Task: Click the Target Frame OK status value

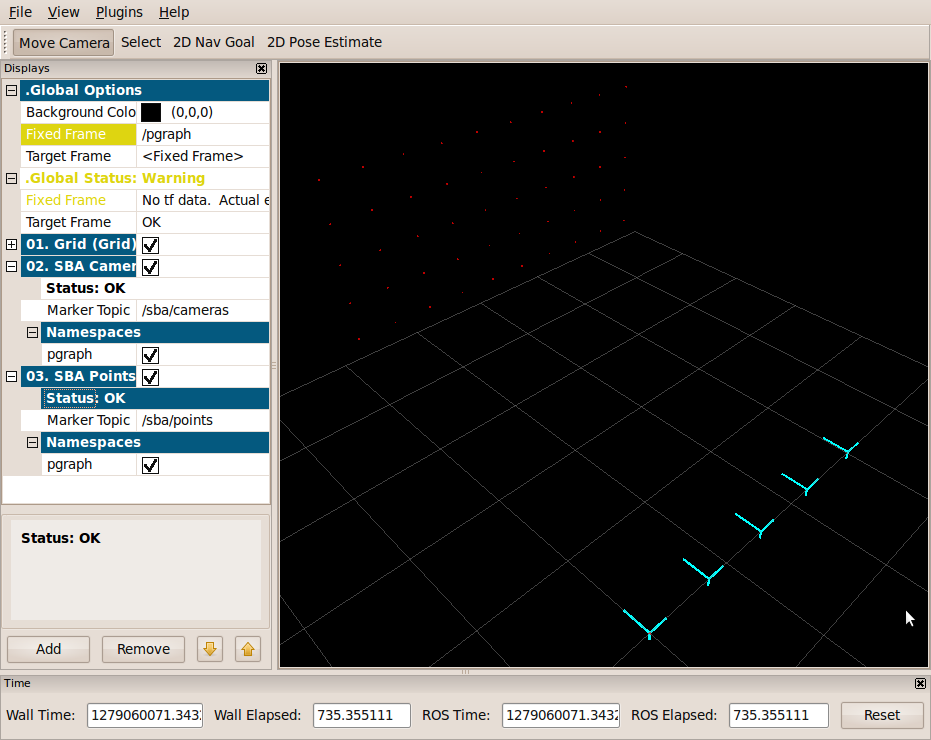Action: [x=203, y=222]
